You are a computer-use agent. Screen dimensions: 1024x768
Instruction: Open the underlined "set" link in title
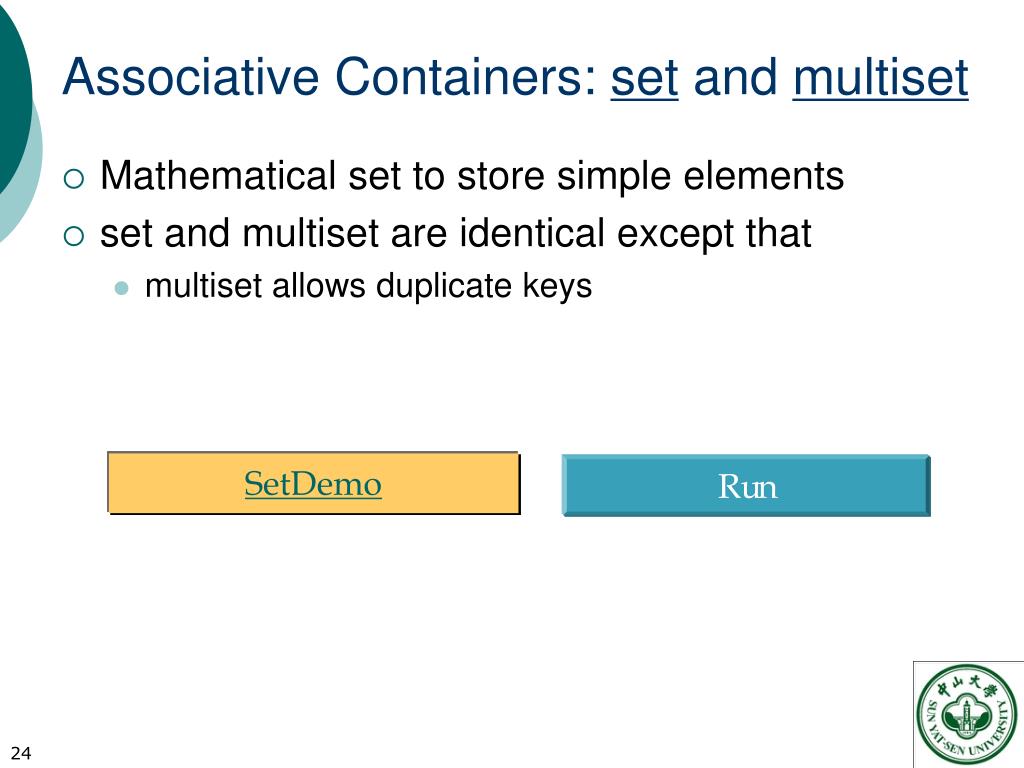click(x=644, y=77)
